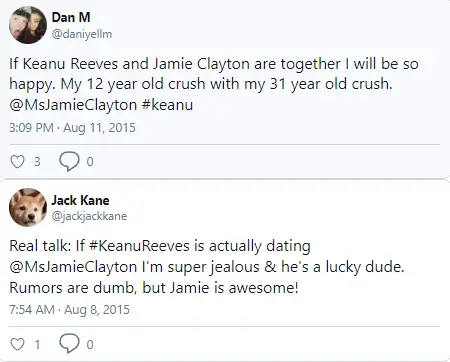Viewport: 450px width, 362px height.
Task: Click the like count 3 on Dan's tweet
Action: [37, 162]
